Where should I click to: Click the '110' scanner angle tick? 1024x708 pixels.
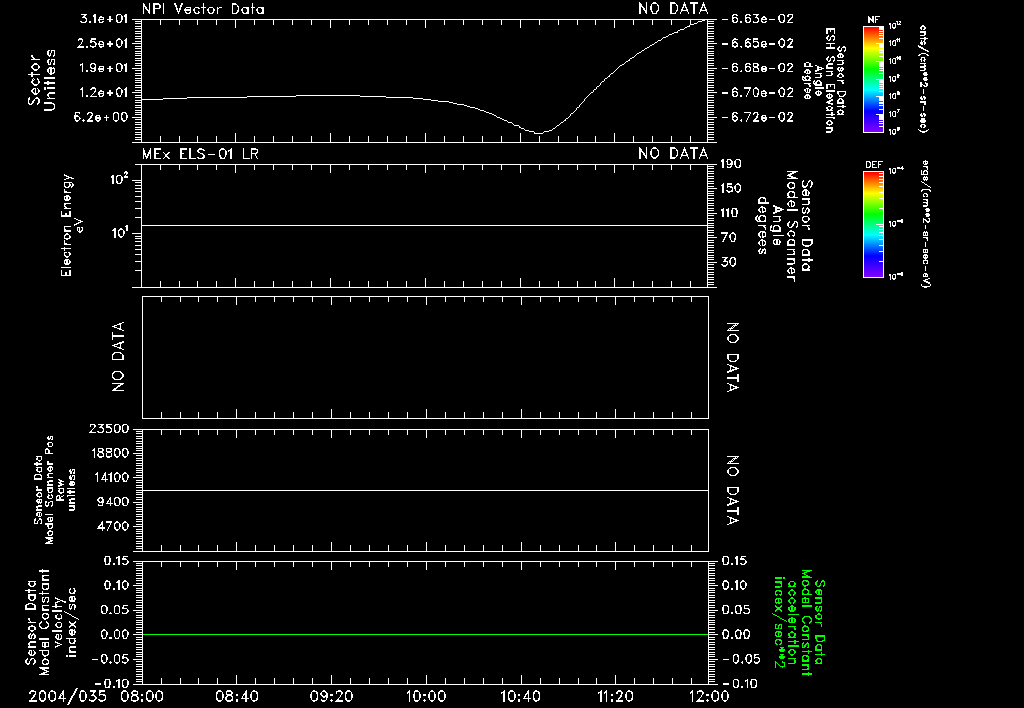[x=731, y=213]
